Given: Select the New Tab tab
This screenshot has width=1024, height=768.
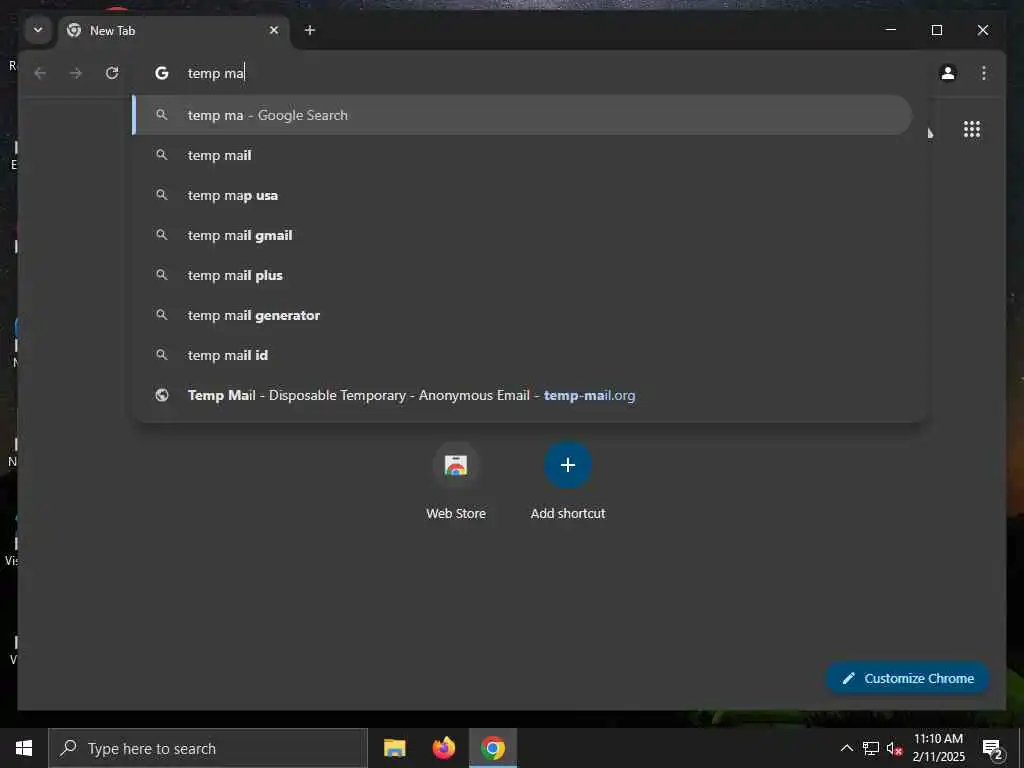Looking at the screenshot, I should click(174, 31).
